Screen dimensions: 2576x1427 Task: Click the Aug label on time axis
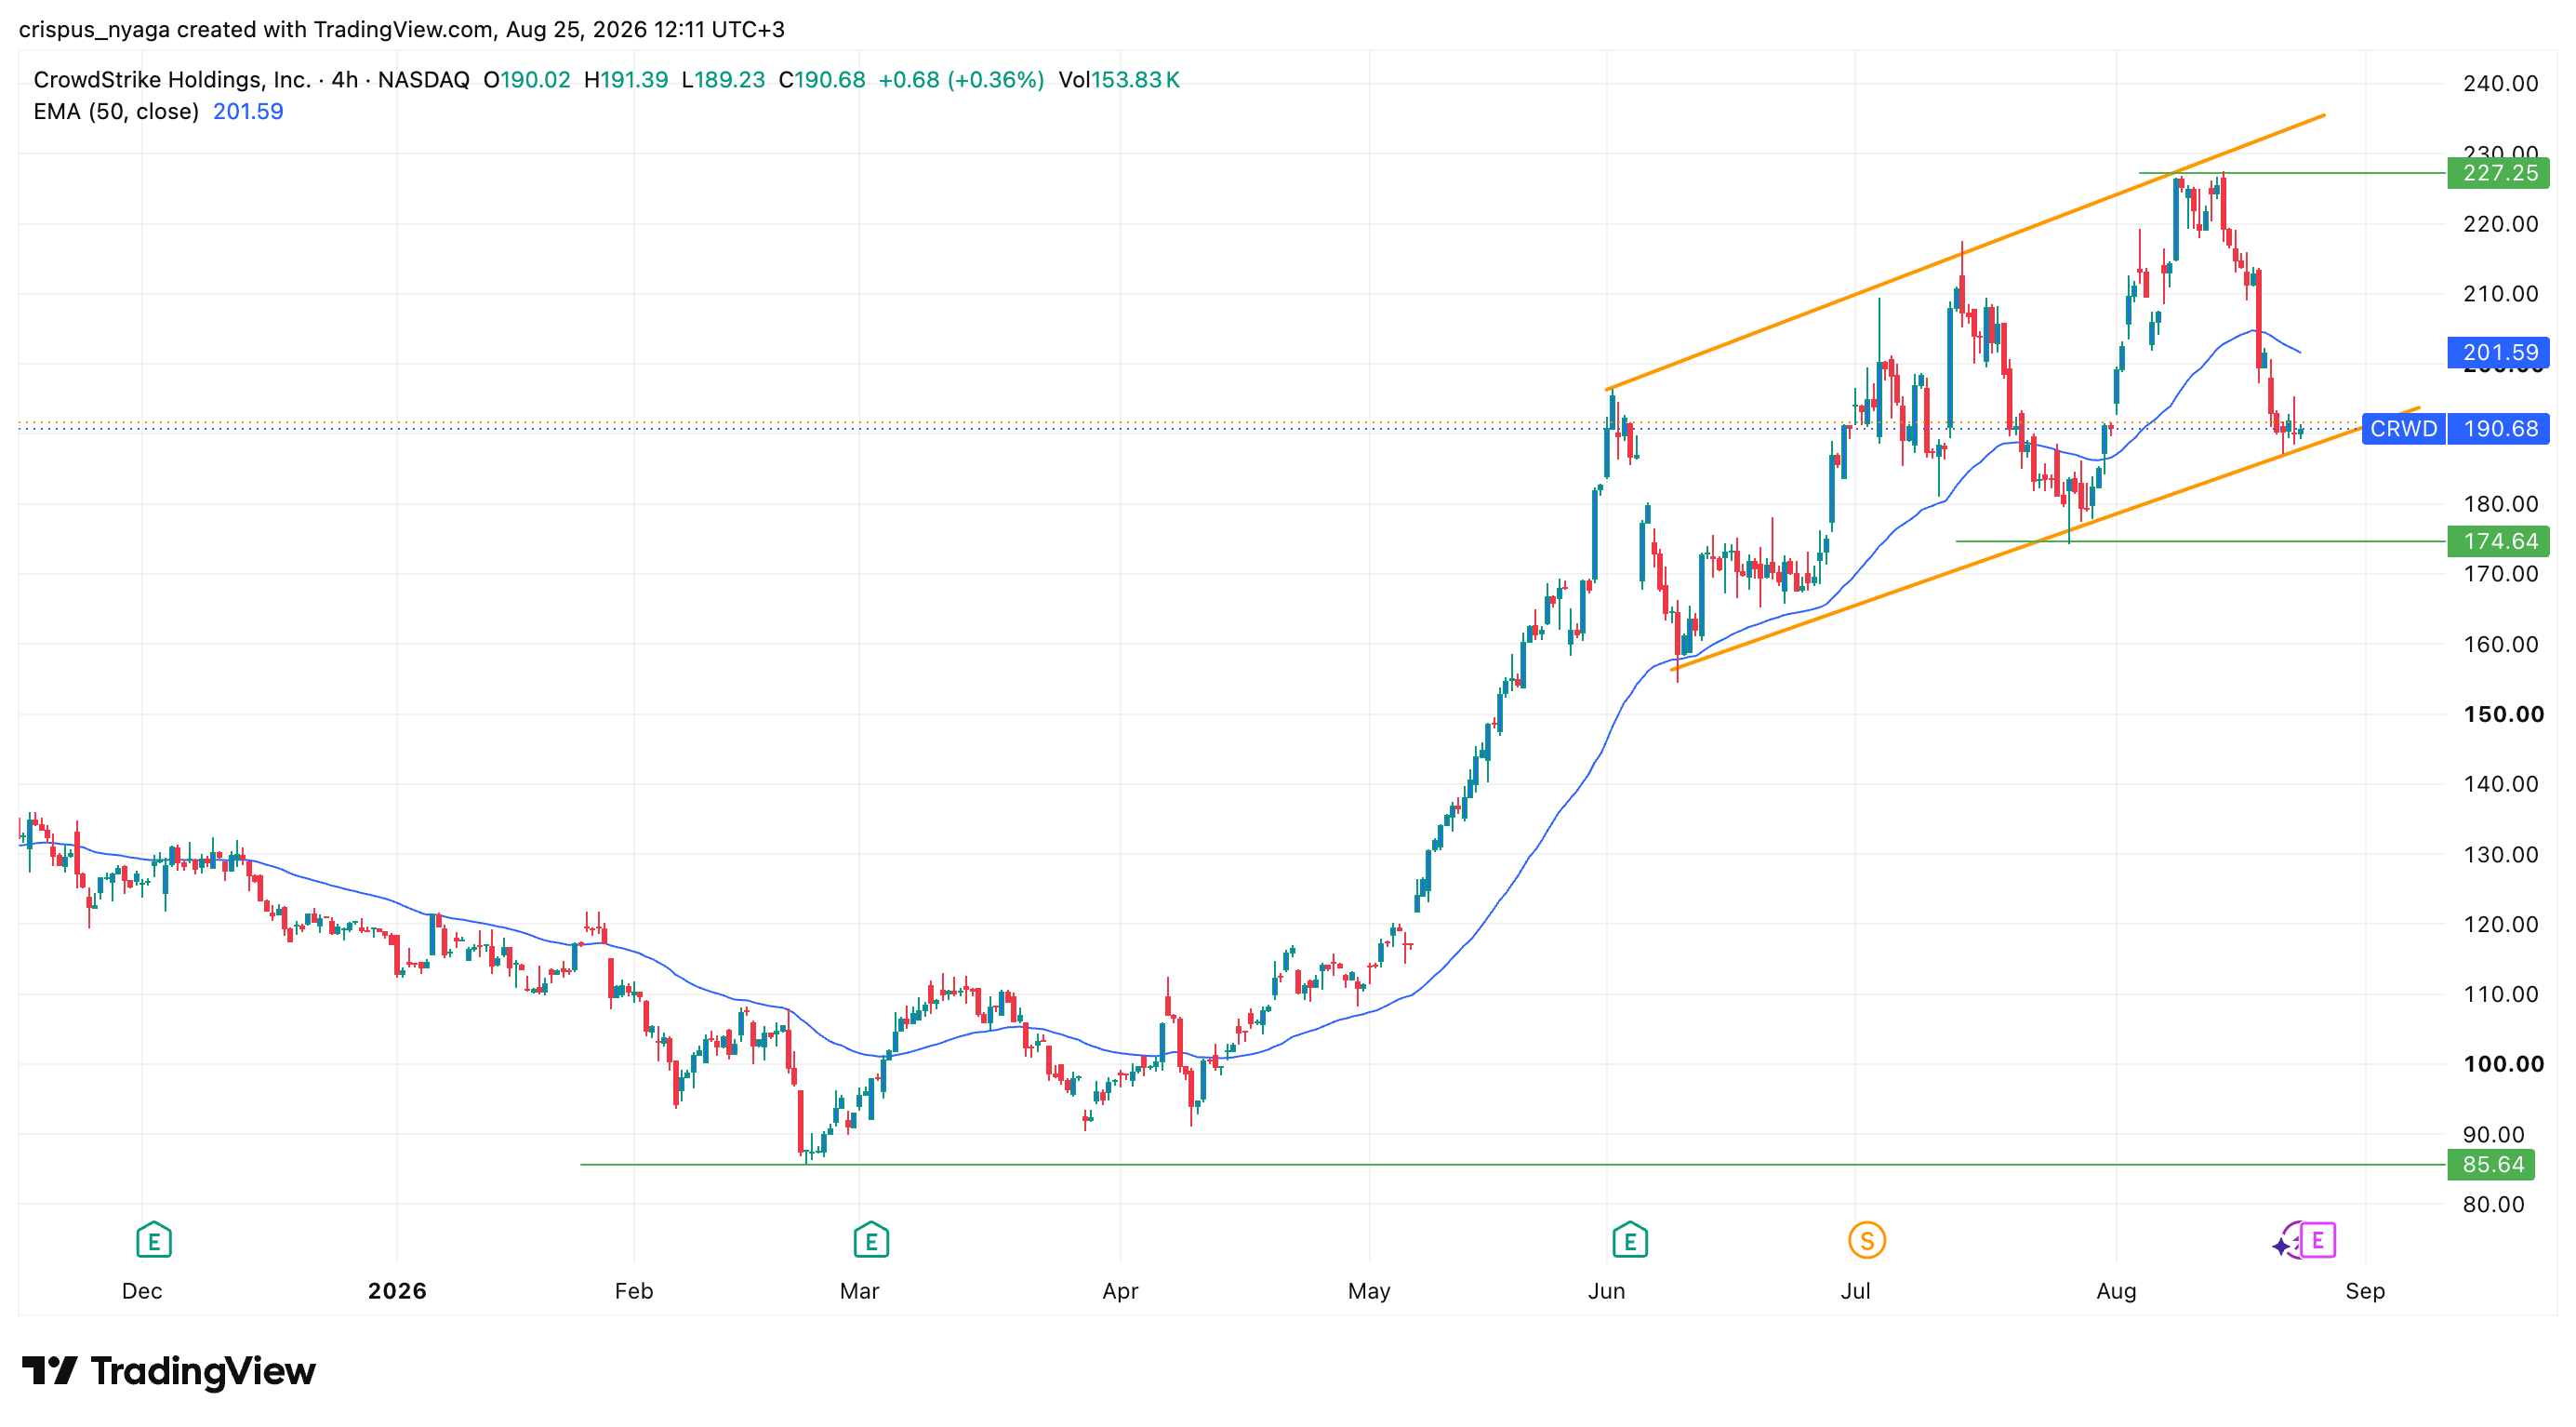(x=2117, y=1291)
